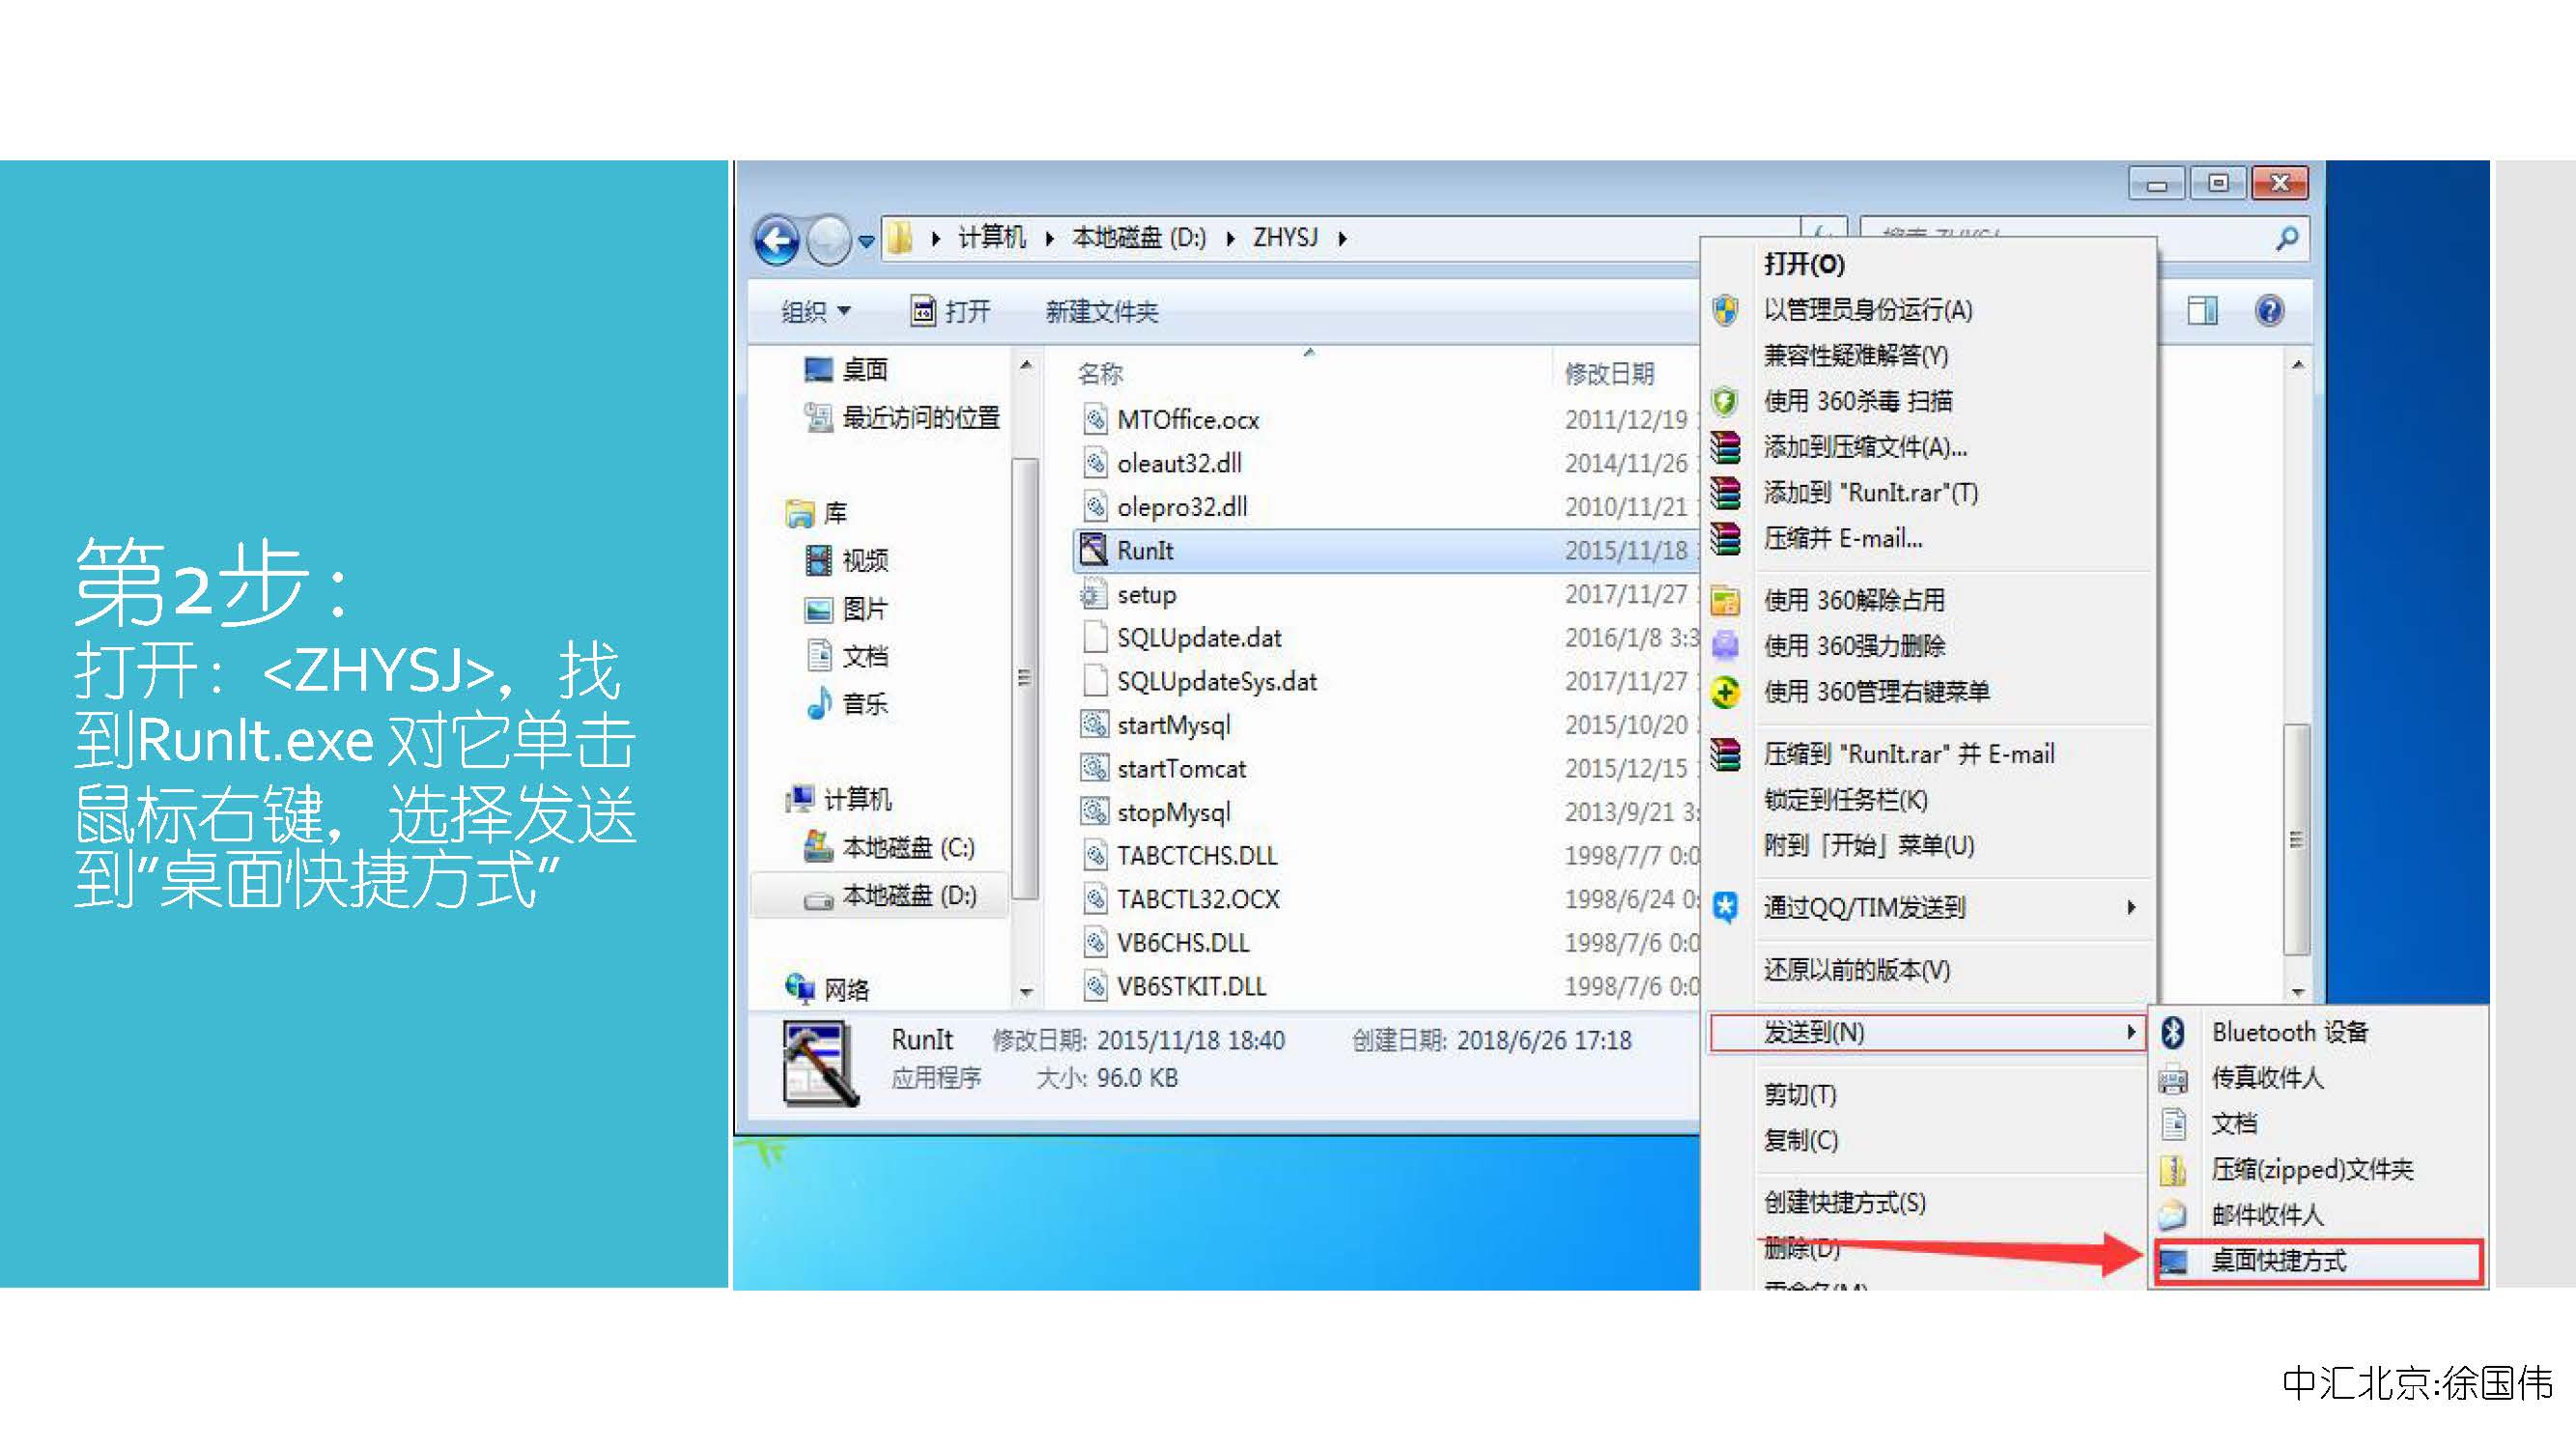The image size is (2576, 1449).
Task: Select 以管理员身份运行(A) in the context menu
Action: [1867, 310]
